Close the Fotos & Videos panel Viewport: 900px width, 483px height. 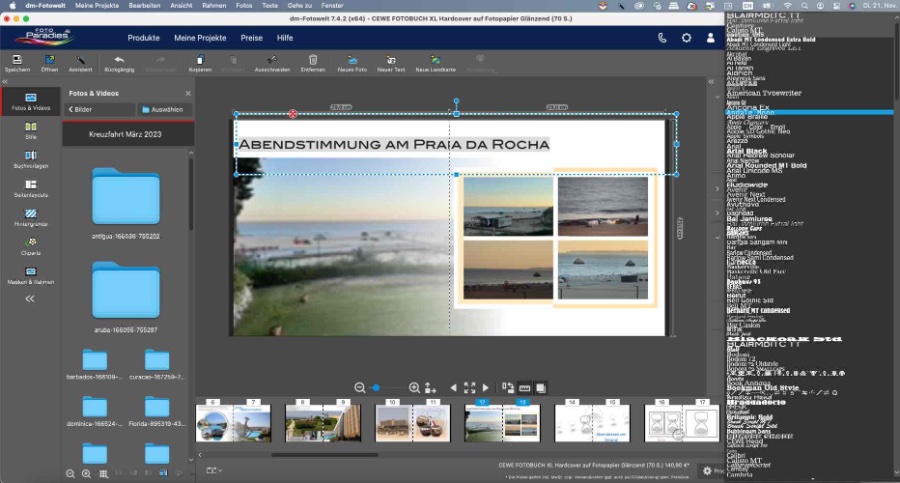point(187,93)
